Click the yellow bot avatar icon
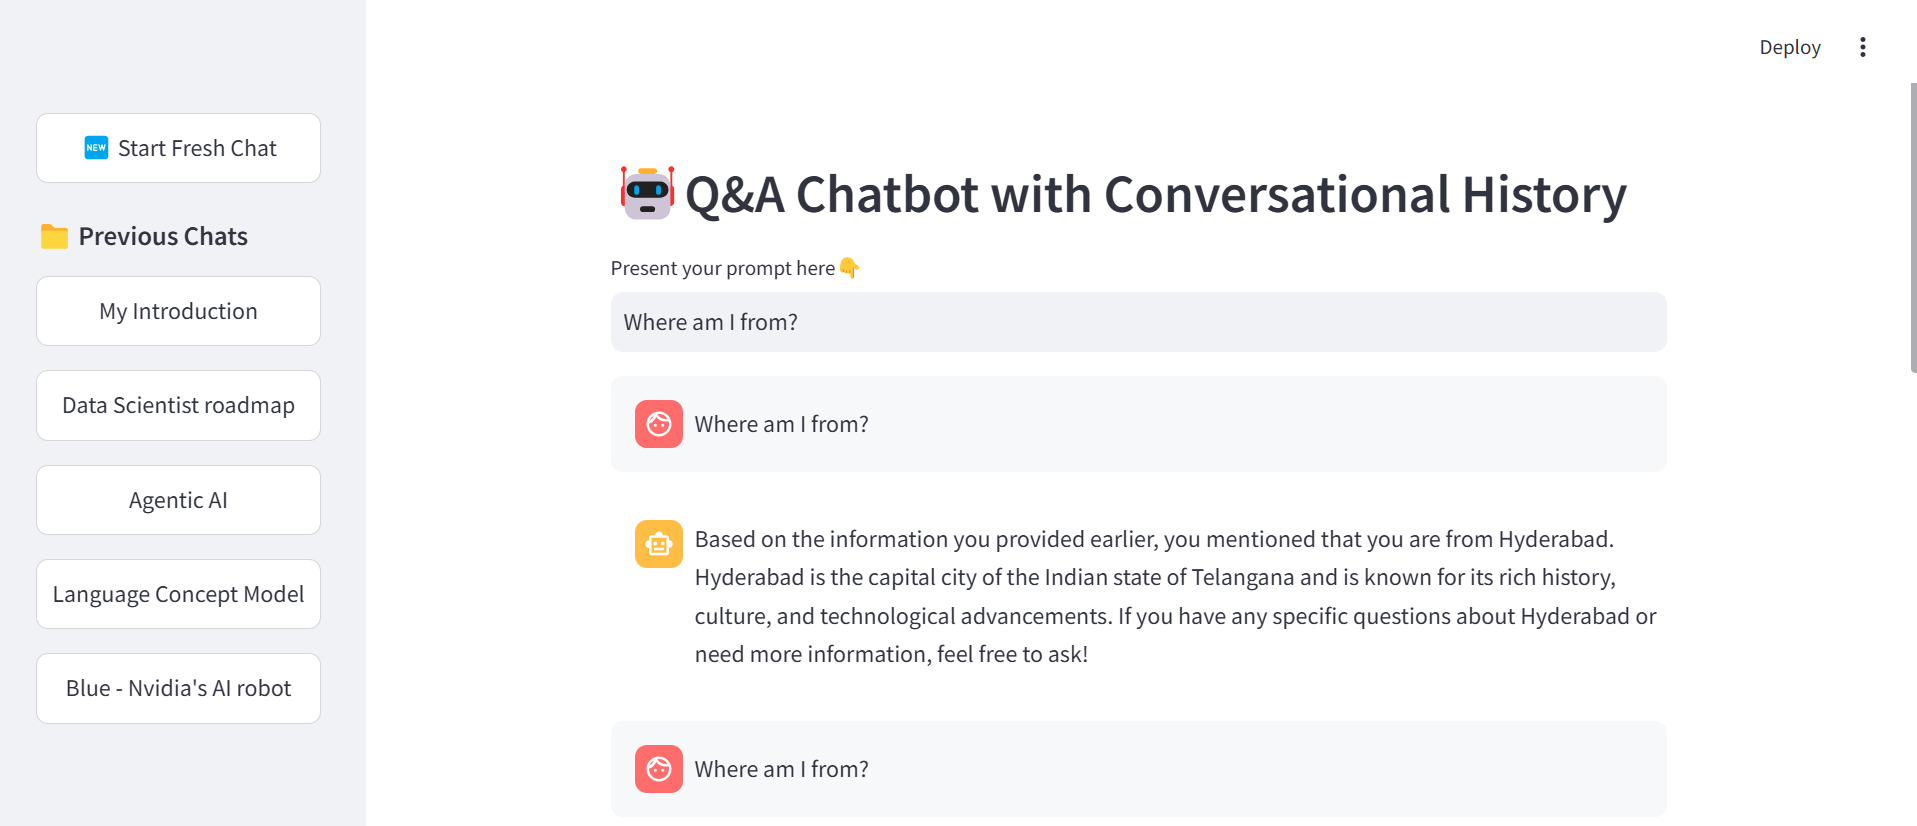The height and width of the screenshot is (826, 1917). pos(658,543)
